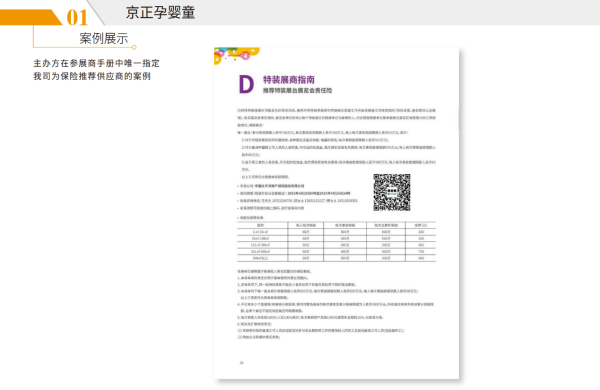600x390 pixels.
Task: Click the insurance rate table in document
Action: [336, 242]
